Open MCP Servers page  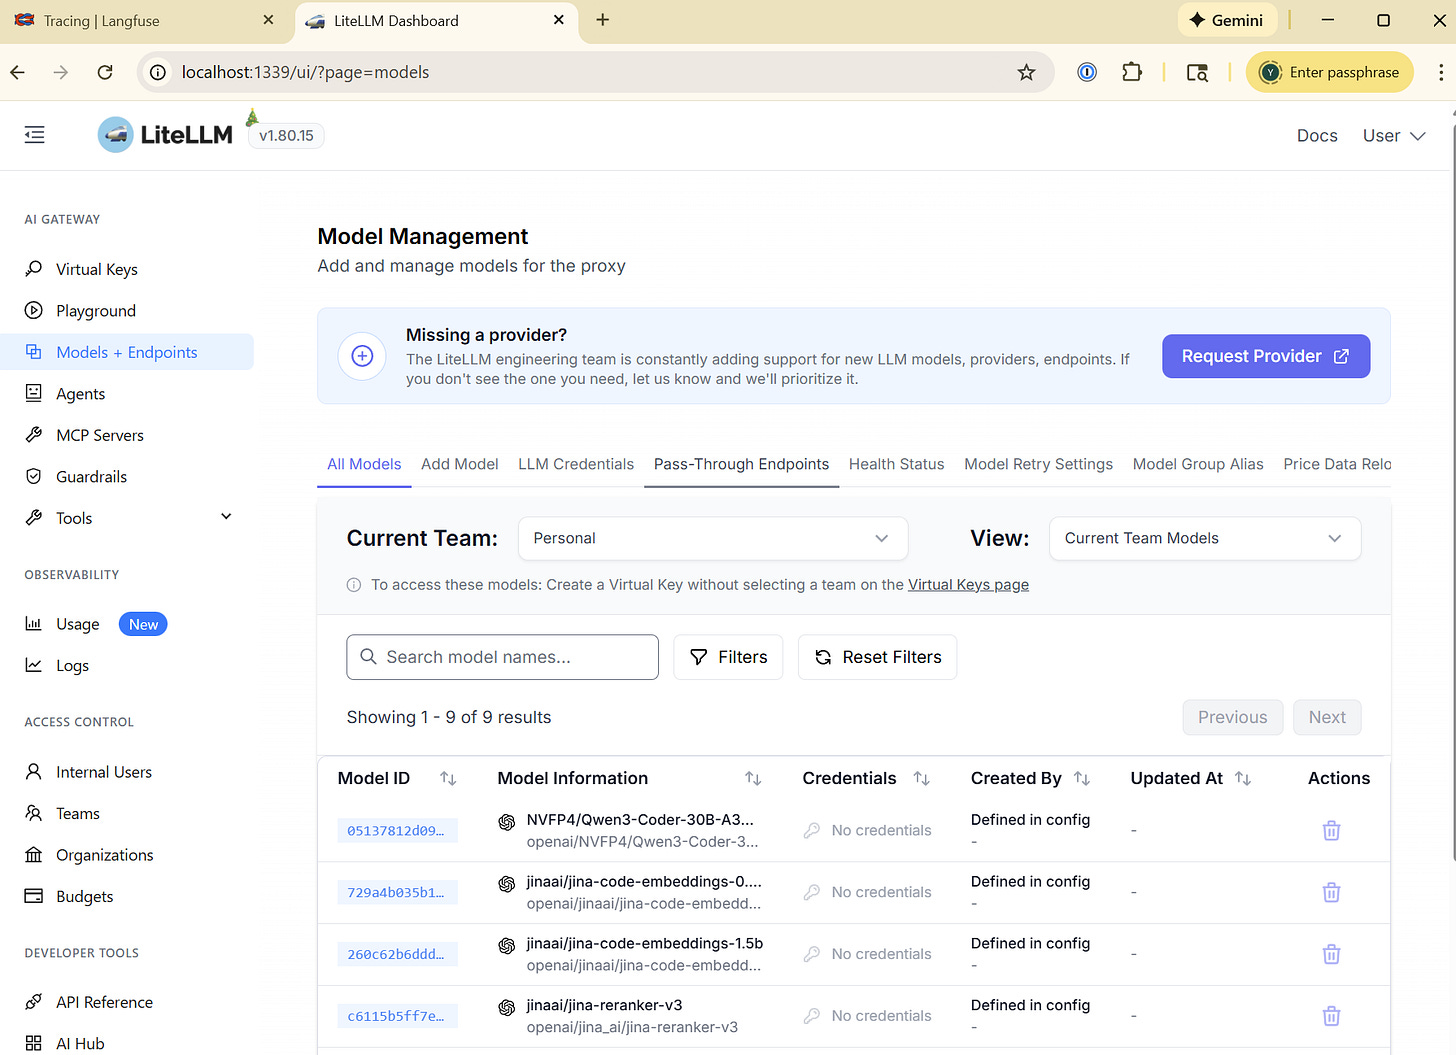tap(99, 435)
